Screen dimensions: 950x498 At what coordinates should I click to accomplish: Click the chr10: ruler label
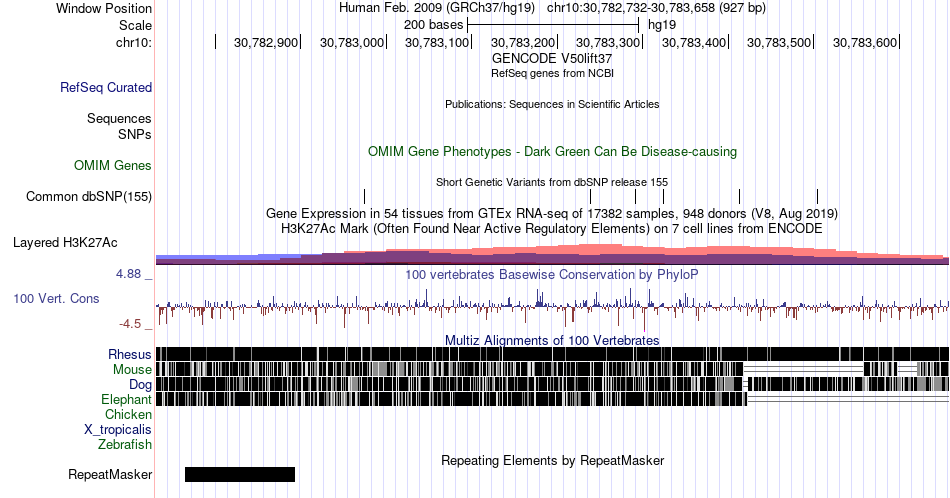[134, 42]
